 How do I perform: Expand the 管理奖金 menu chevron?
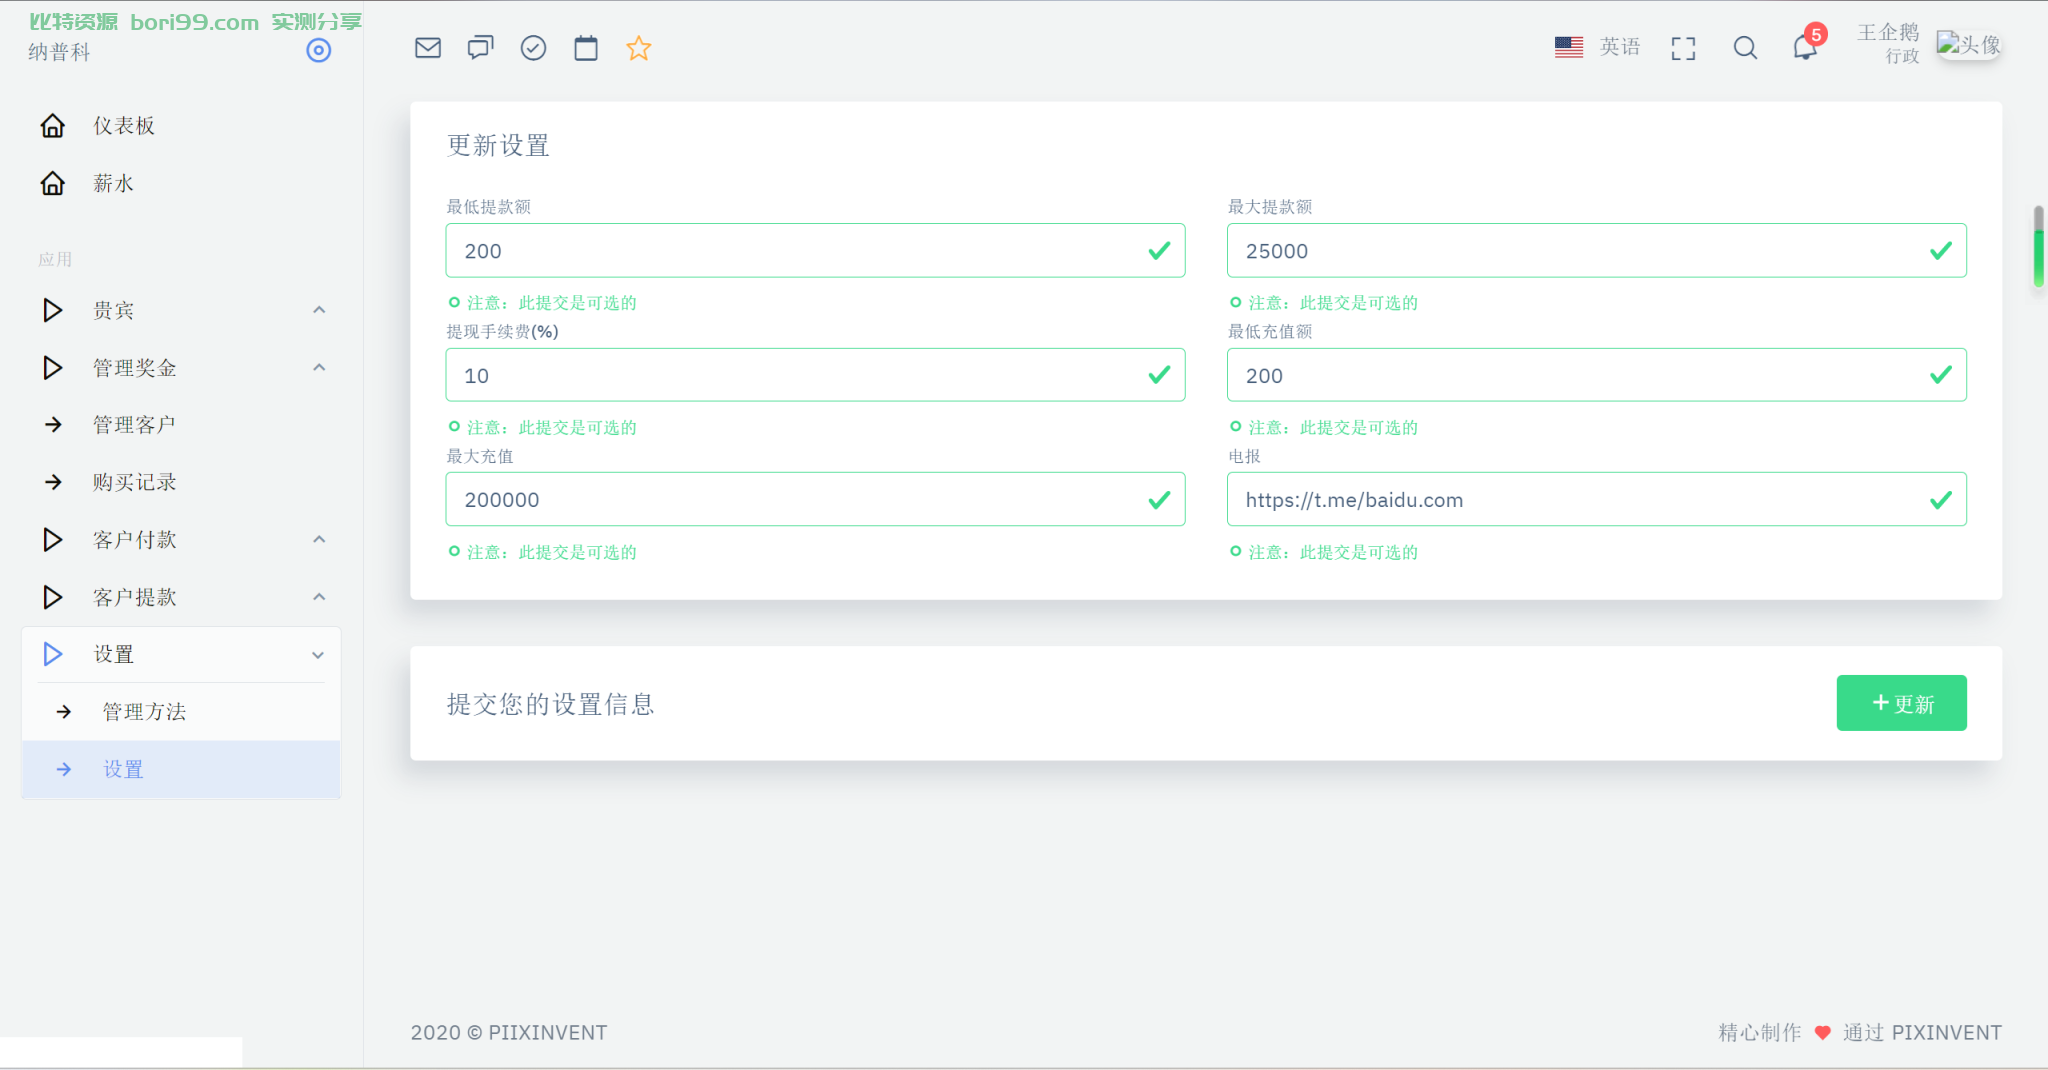(319, 367)
